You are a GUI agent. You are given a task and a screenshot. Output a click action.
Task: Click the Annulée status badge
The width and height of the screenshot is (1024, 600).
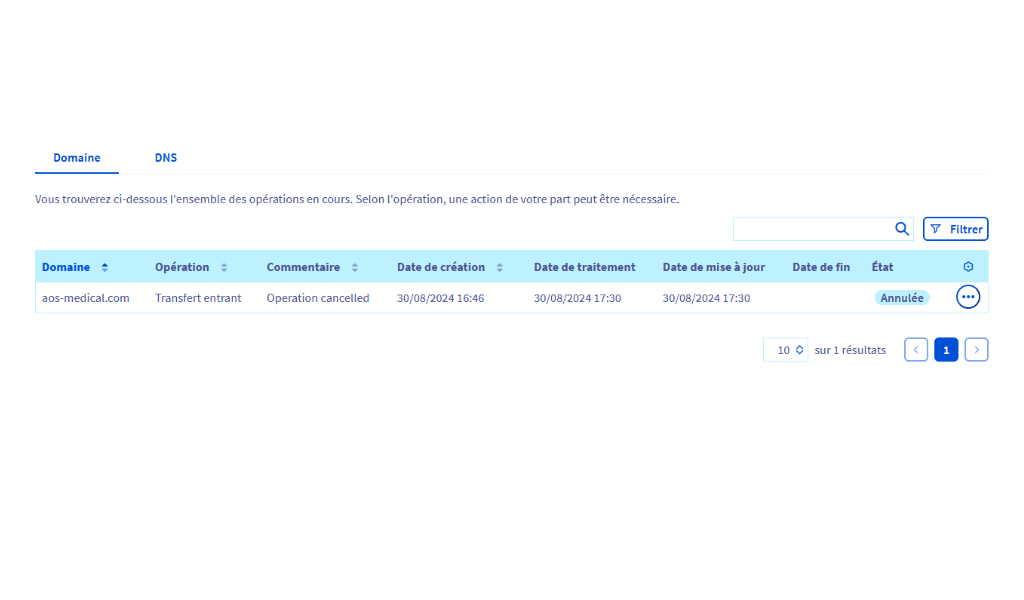point(901,298)
